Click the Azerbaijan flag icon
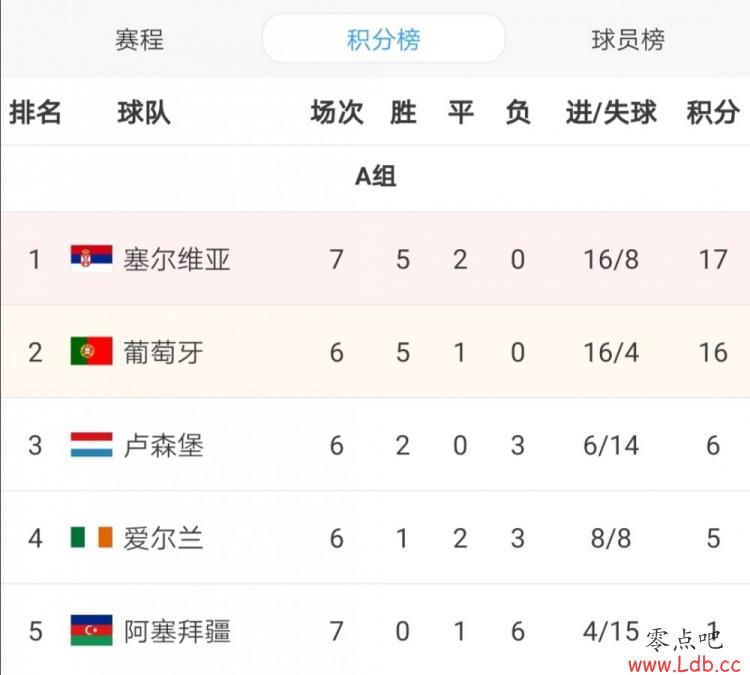 [91, 630]
